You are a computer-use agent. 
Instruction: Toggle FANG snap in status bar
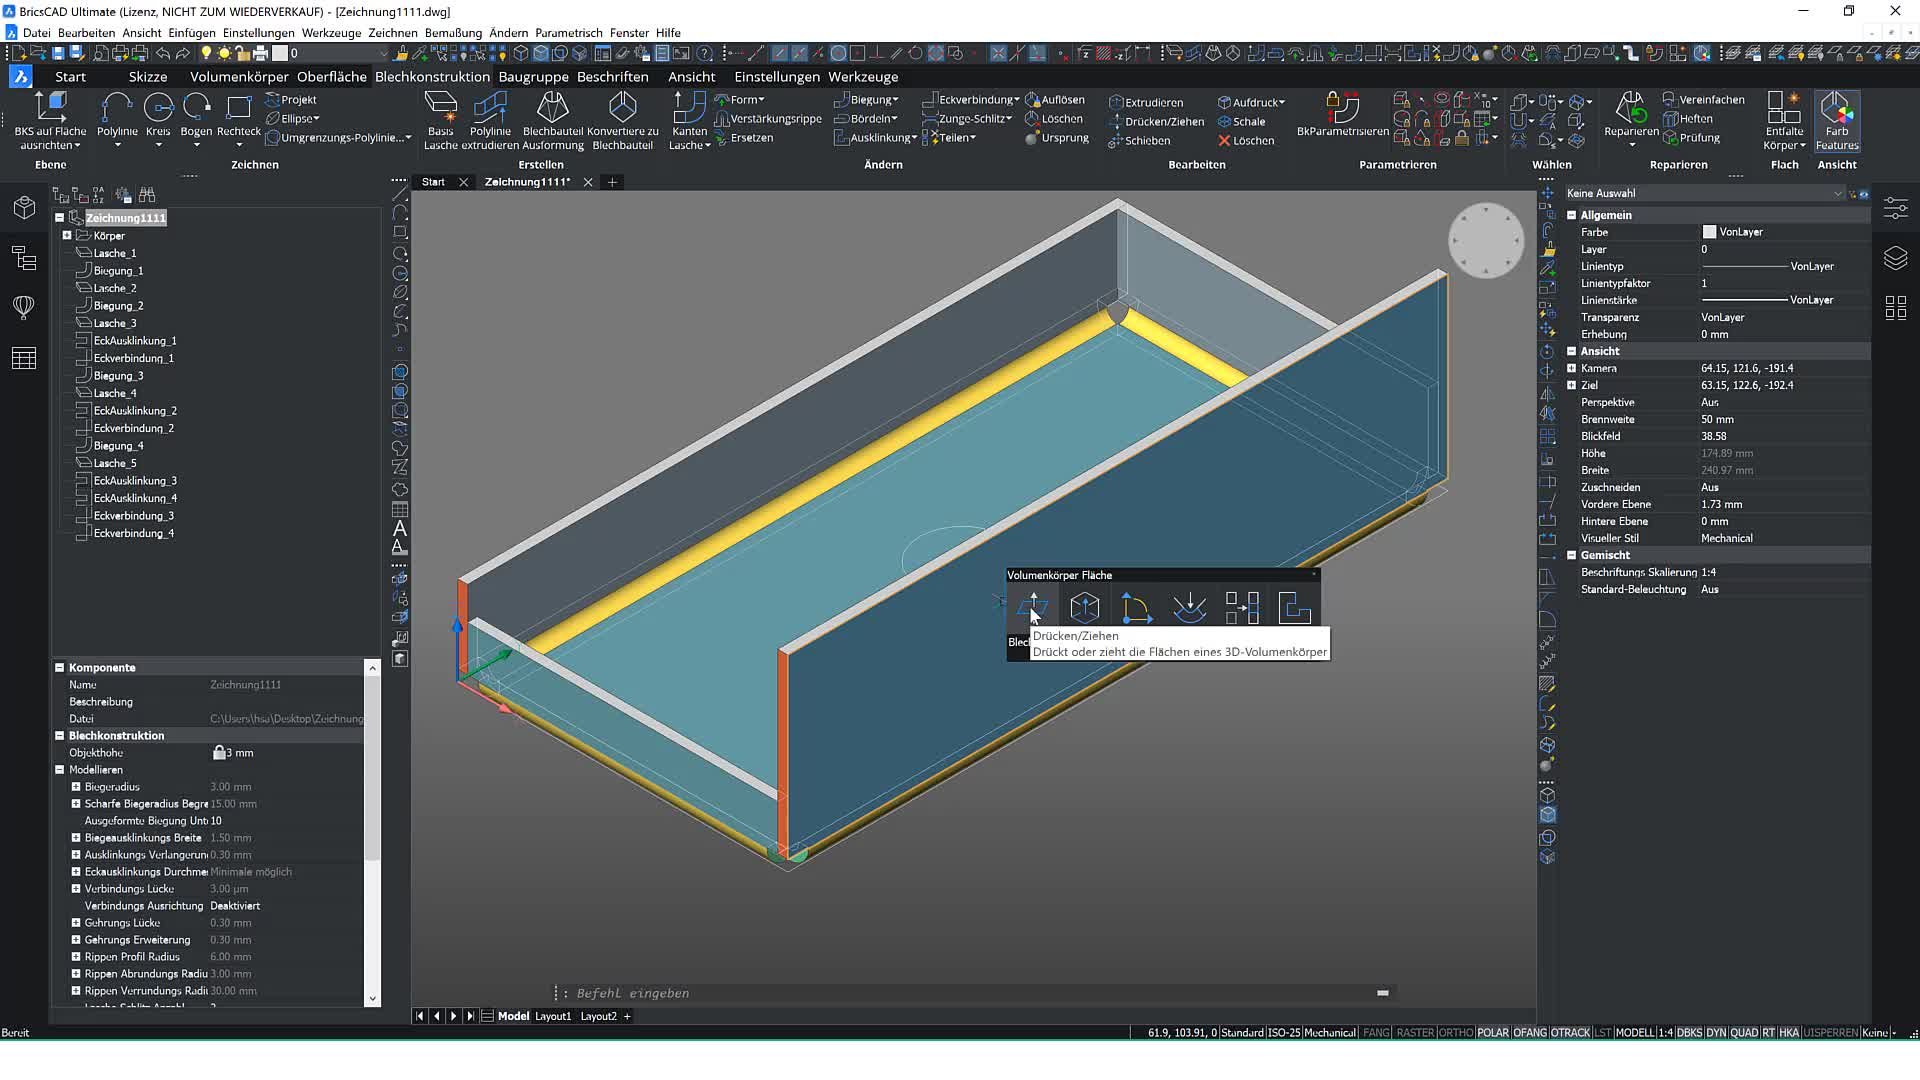coord(1376,1032)
